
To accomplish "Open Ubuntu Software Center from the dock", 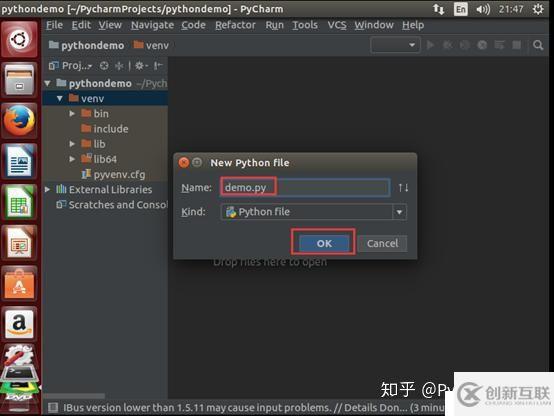I will [19, 284].
